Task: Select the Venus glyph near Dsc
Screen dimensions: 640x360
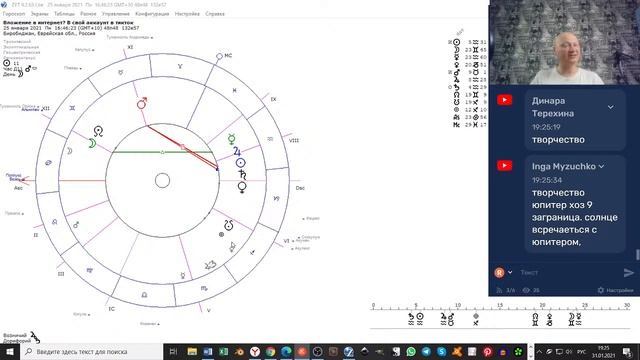Action: 242,187
